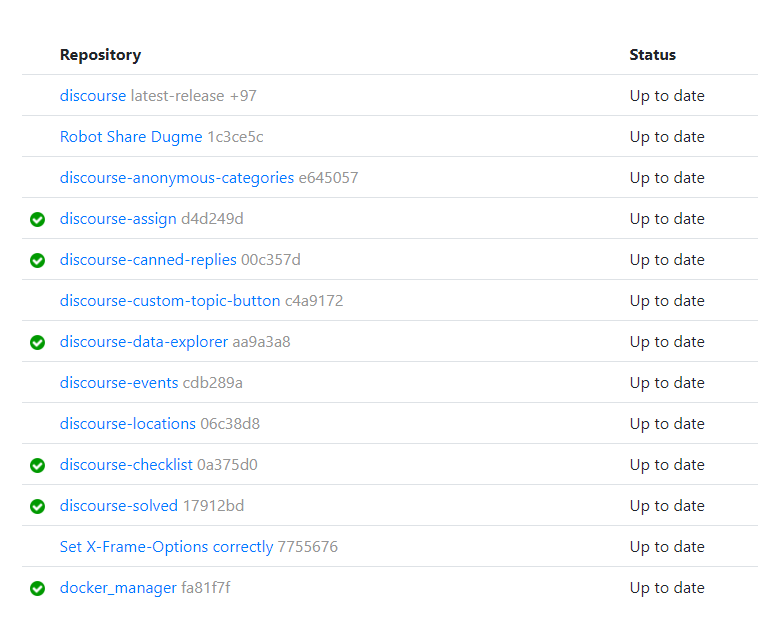
Task: Click Up to date status for discourse-assign
Action: tap(667, 219)
